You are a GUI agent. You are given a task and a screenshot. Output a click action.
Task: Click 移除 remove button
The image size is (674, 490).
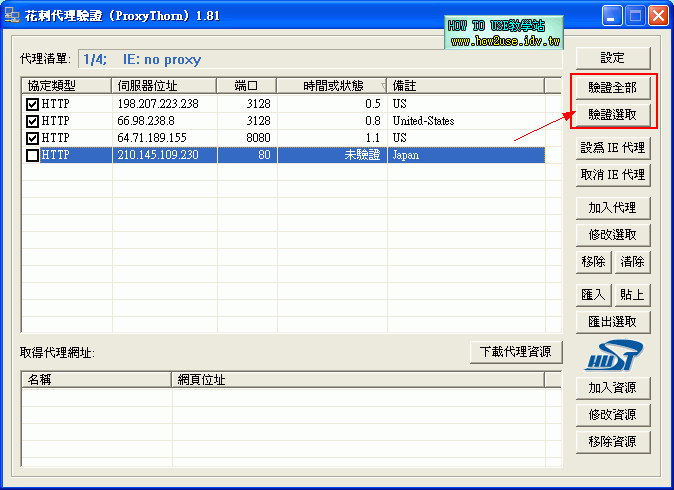pos(593,262)
